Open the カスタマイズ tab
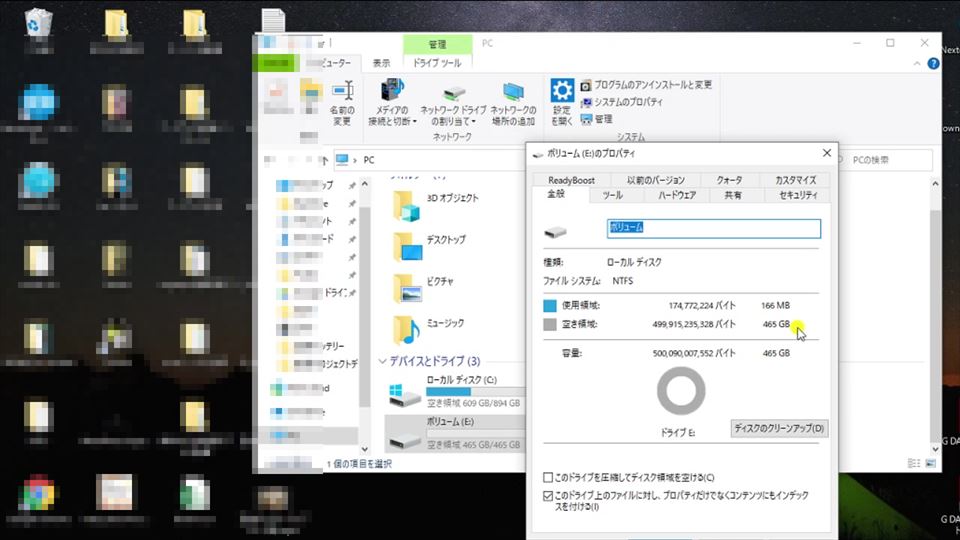This screenshot has width=960, height=540. (x=795, y=180)
